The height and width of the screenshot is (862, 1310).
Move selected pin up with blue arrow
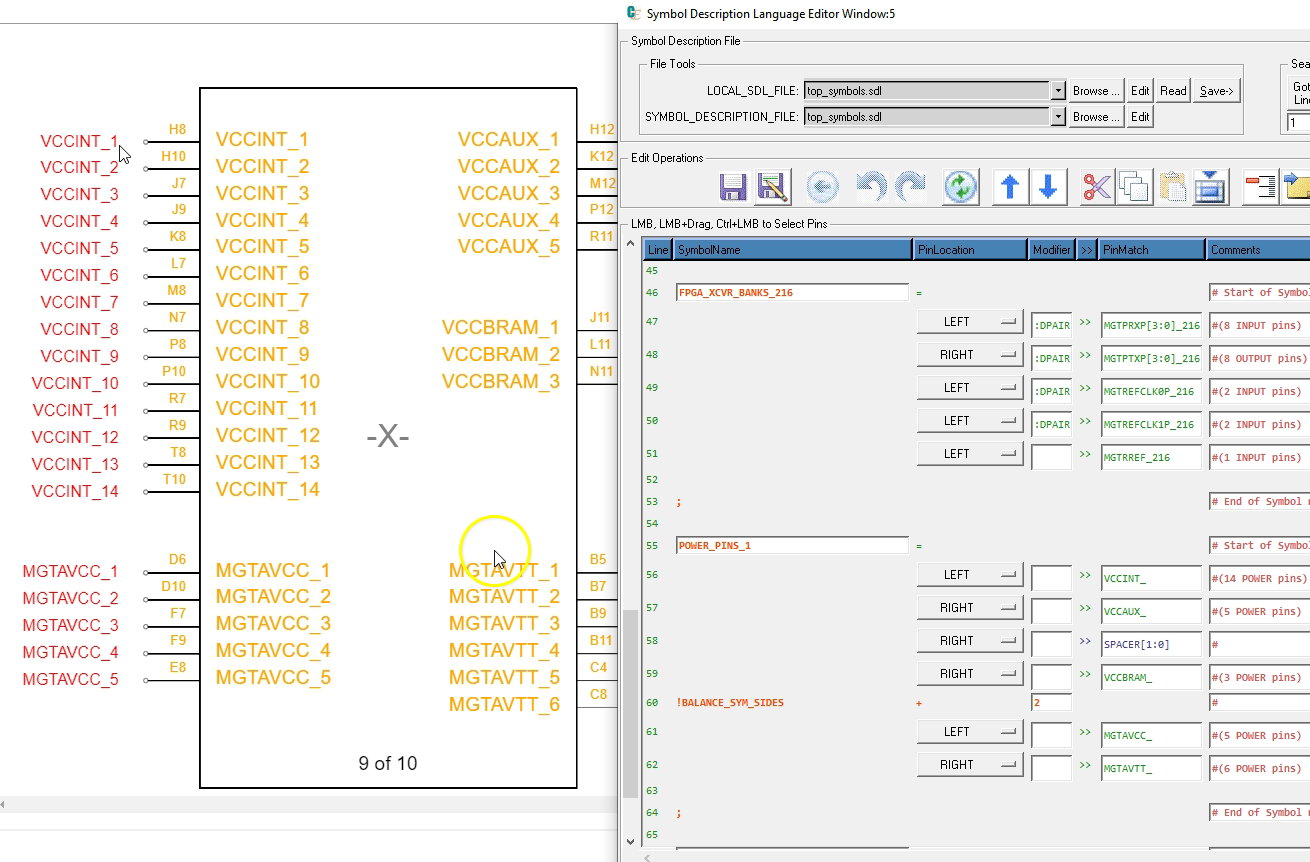tap(1010, 187)
